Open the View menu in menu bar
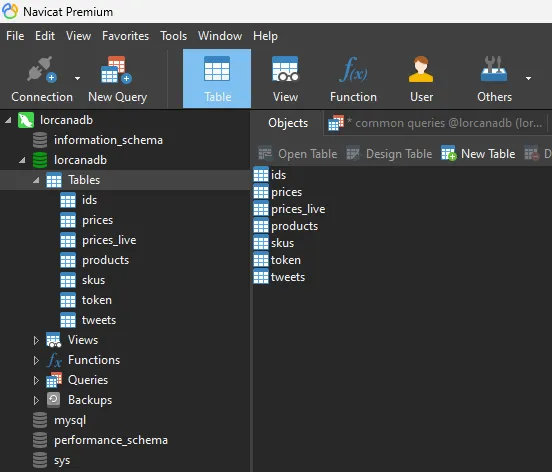This screenshot has height=472, width=552. pyautogui.click(x=79, y=36)
